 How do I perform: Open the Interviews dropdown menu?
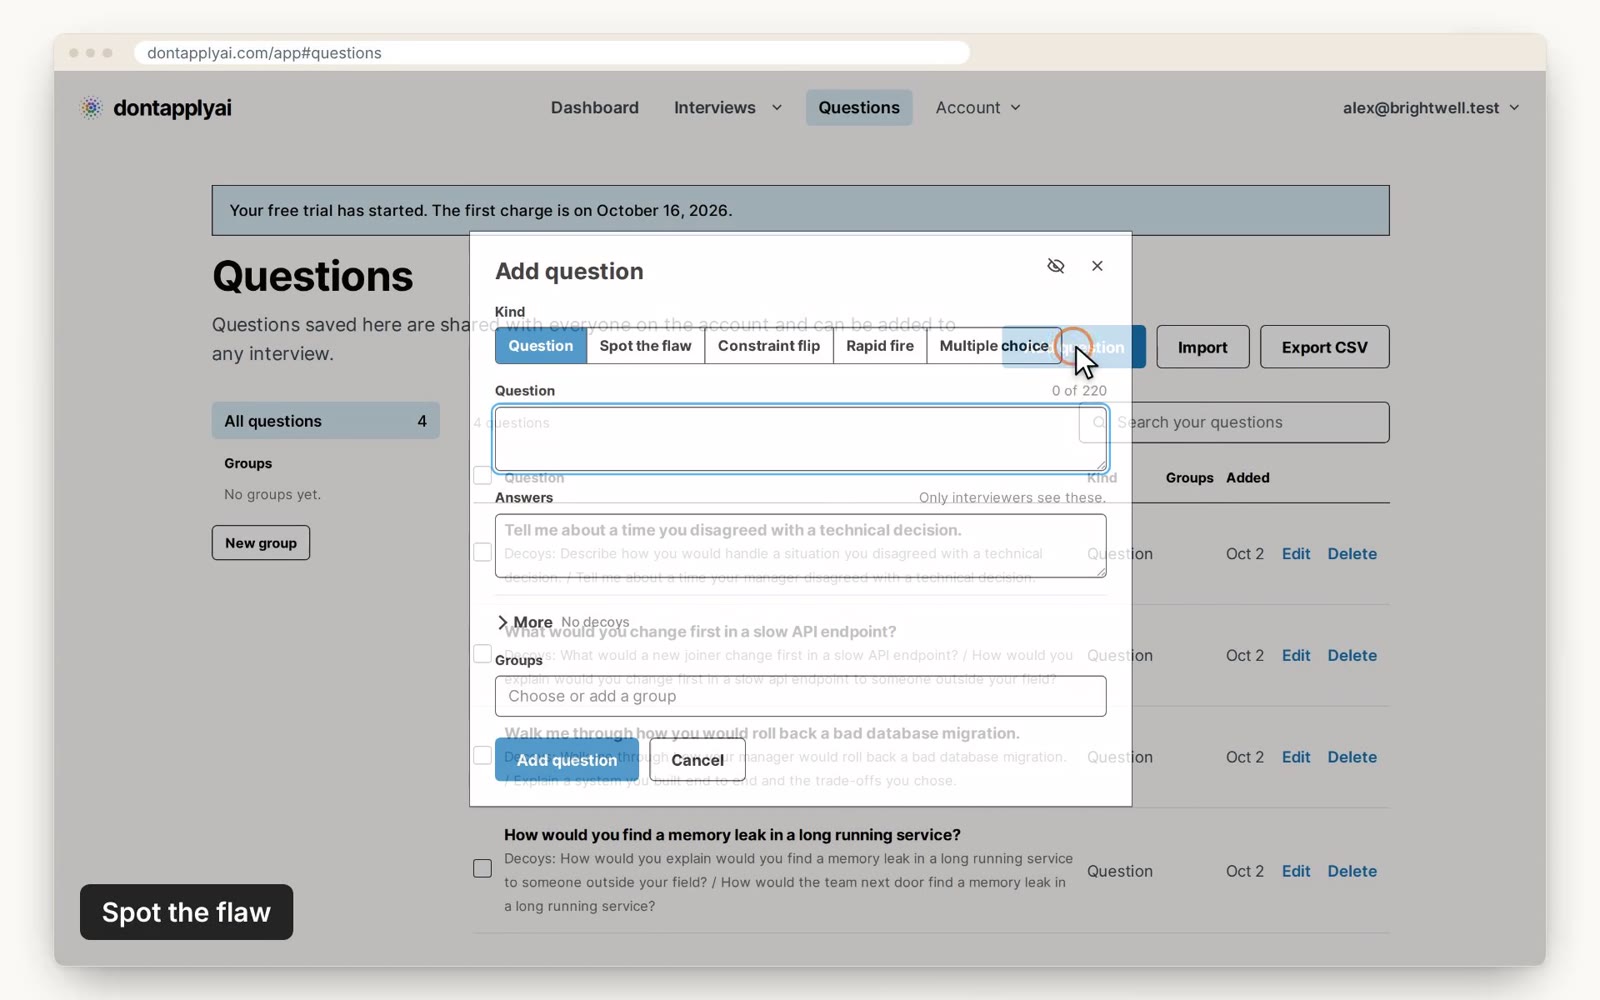tap(728, 108)
